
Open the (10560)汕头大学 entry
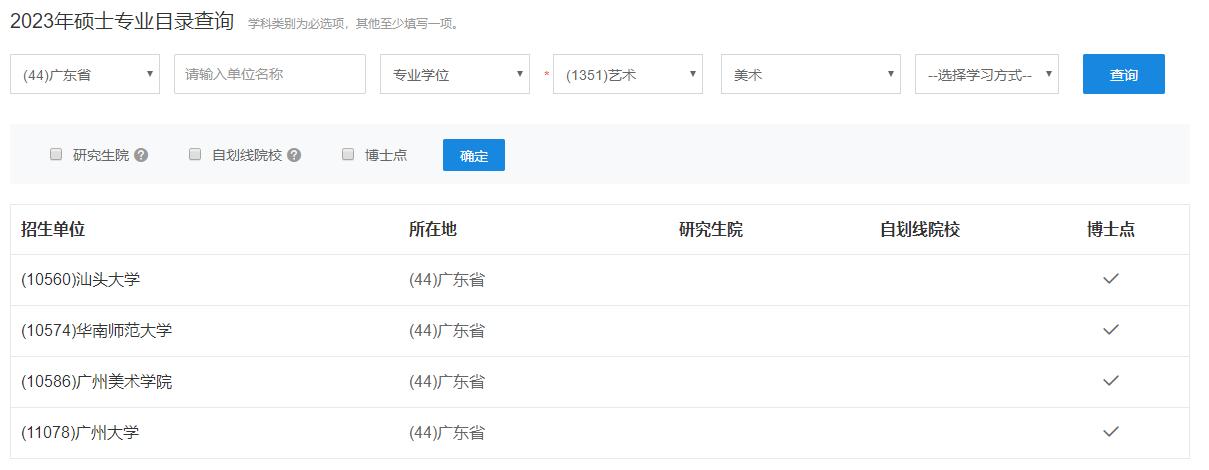click(80, 280)
